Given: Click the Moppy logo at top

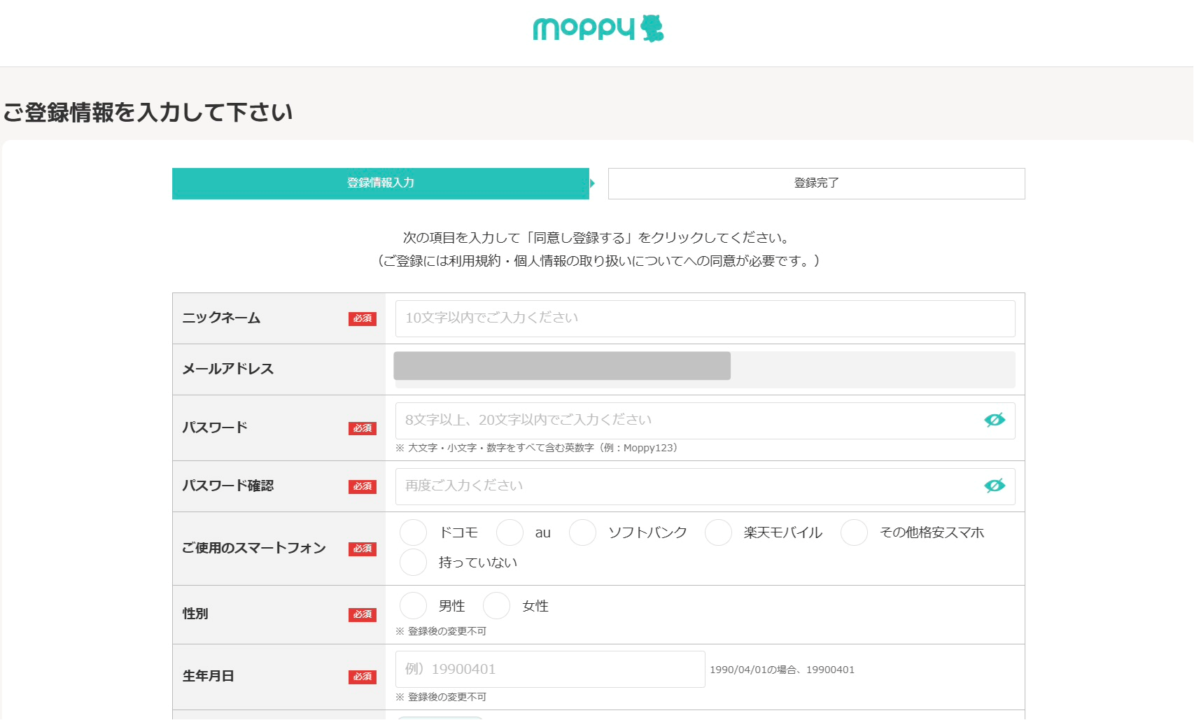Looking at the screenshot, I should tap(597, 28).
